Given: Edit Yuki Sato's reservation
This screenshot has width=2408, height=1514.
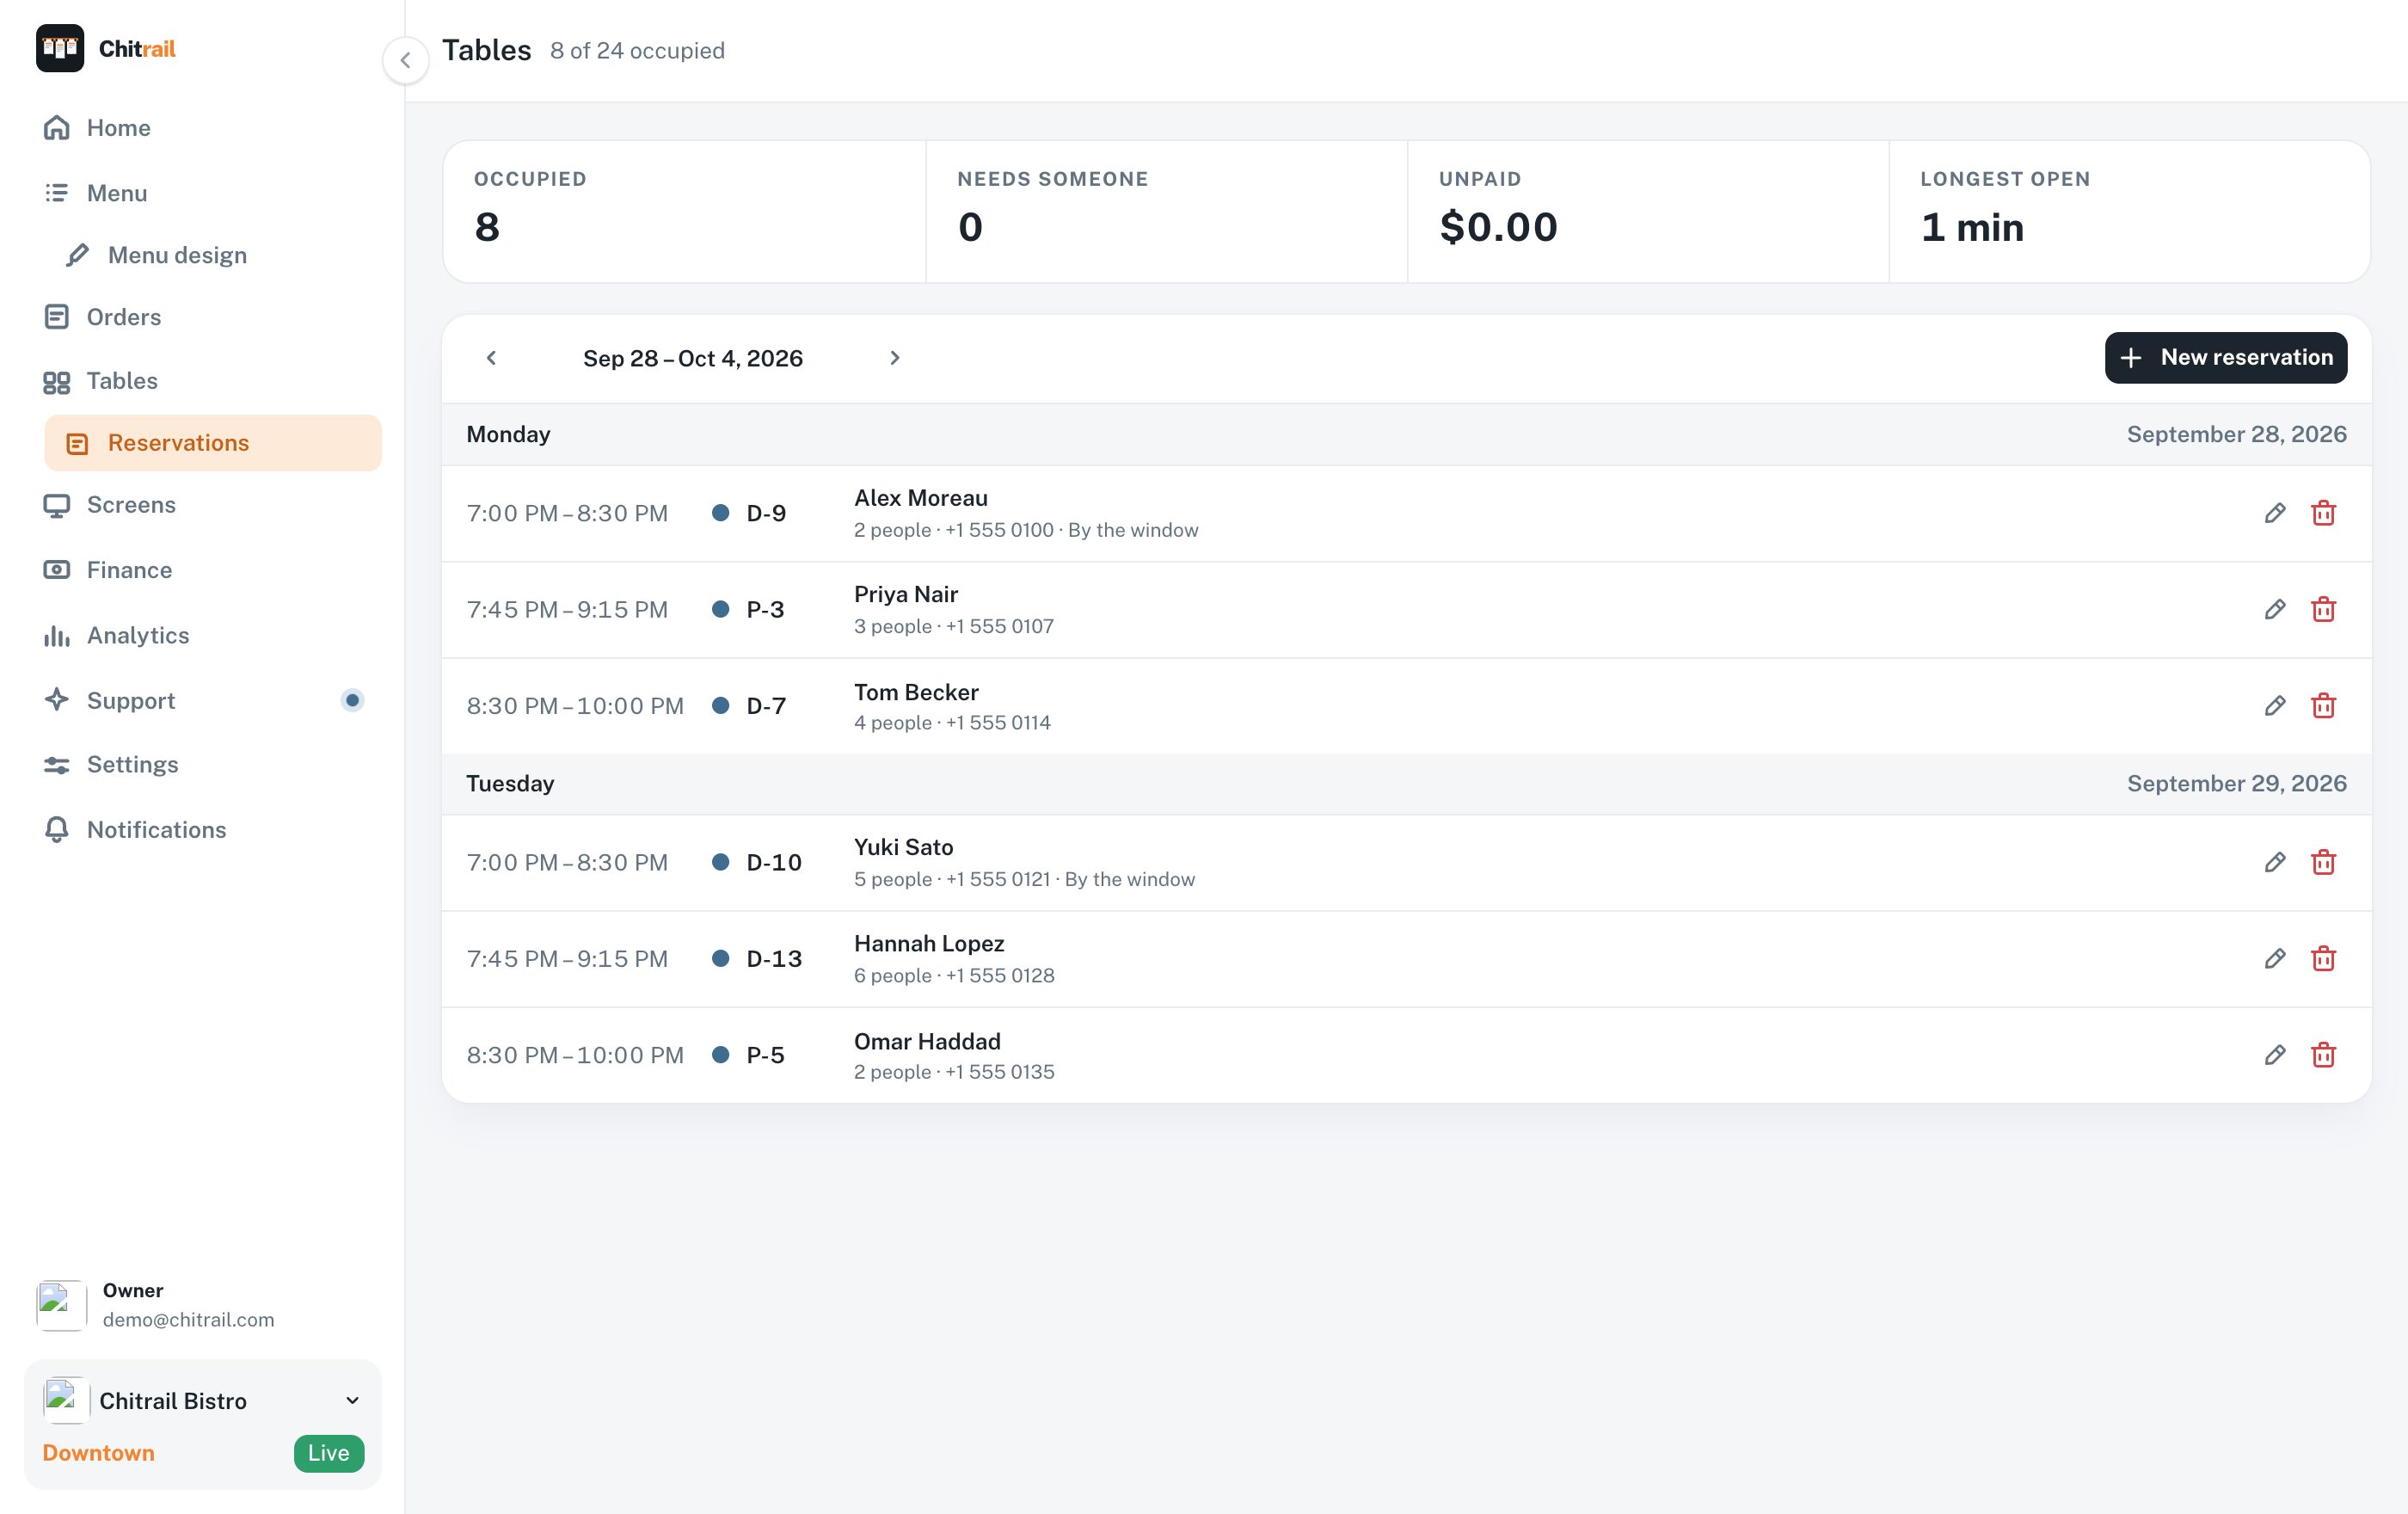Looking at the screenshot, I should (x=2274, y=862).
